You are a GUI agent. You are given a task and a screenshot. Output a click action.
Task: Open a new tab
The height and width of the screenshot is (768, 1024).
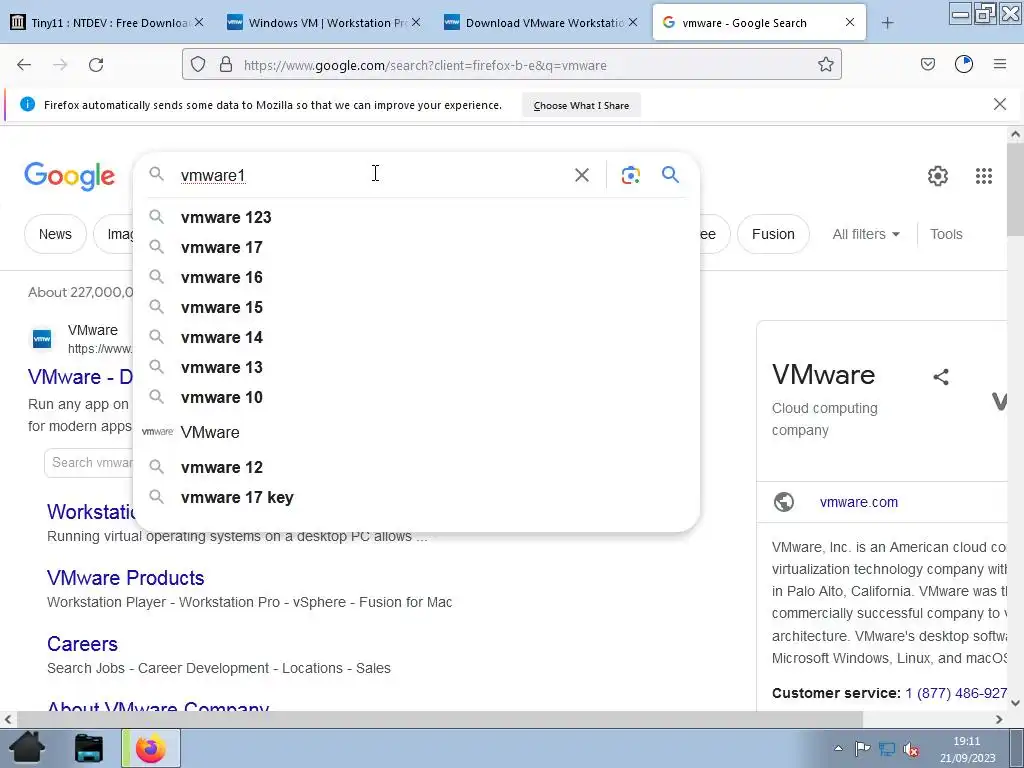tap(887, 23)
